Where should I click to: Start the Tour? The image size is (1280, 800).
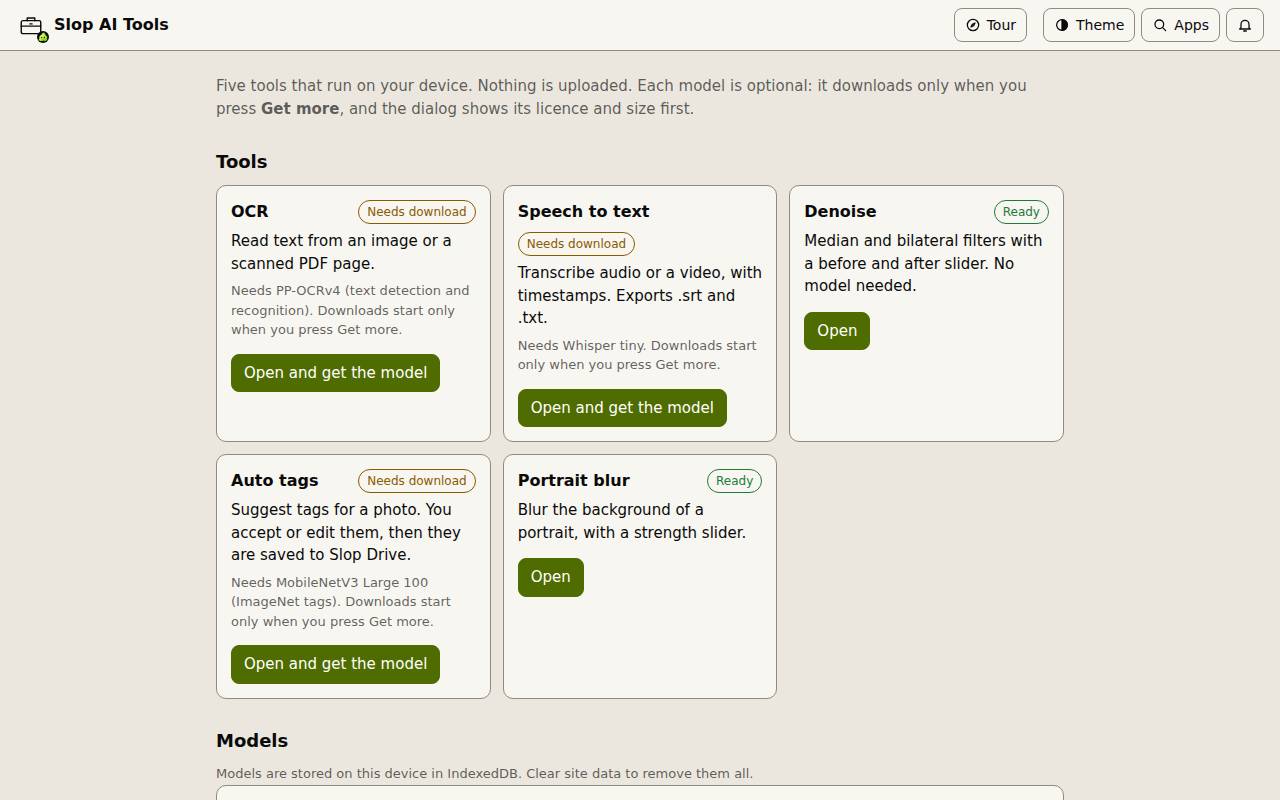pos(990,25)
